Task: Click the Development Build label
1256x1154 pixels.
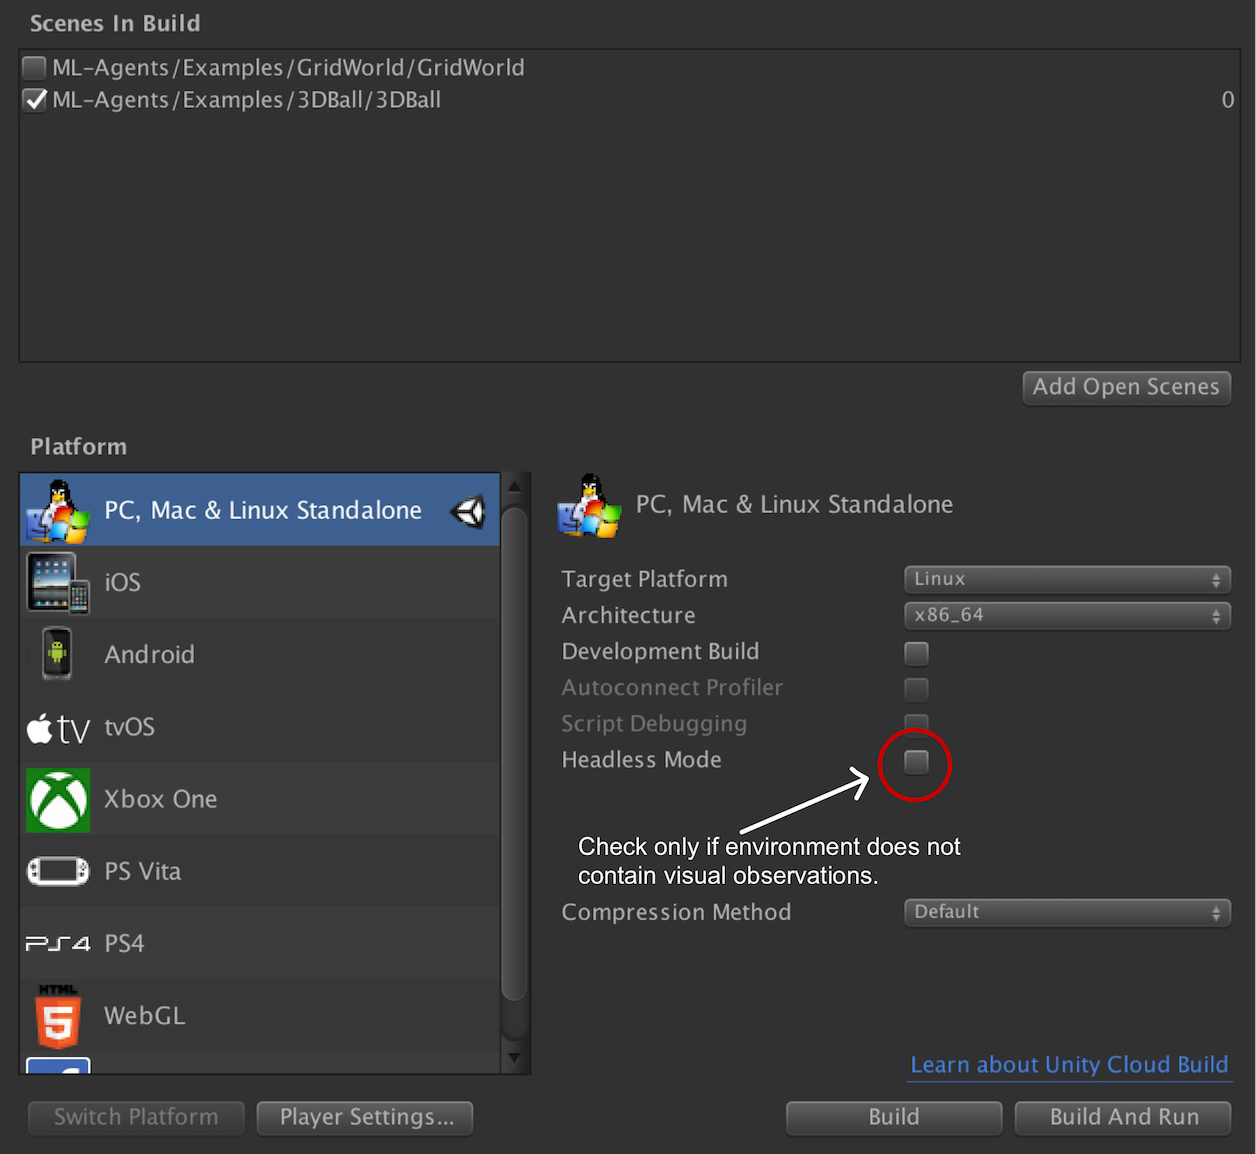Action: pyautogui.click(x=660, y=652)
